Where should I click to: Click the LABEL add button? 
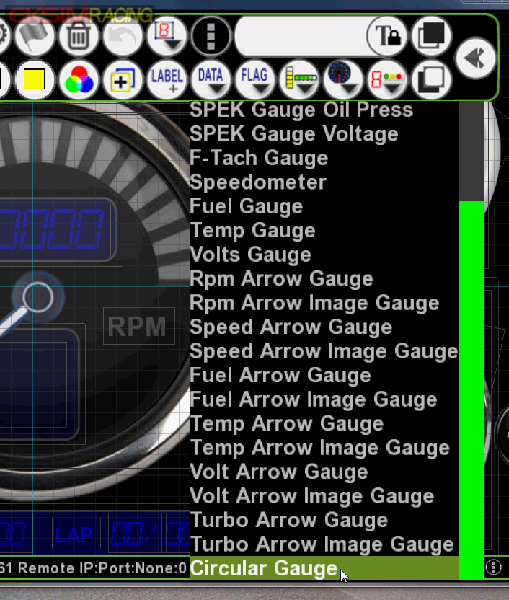(166, 80)
